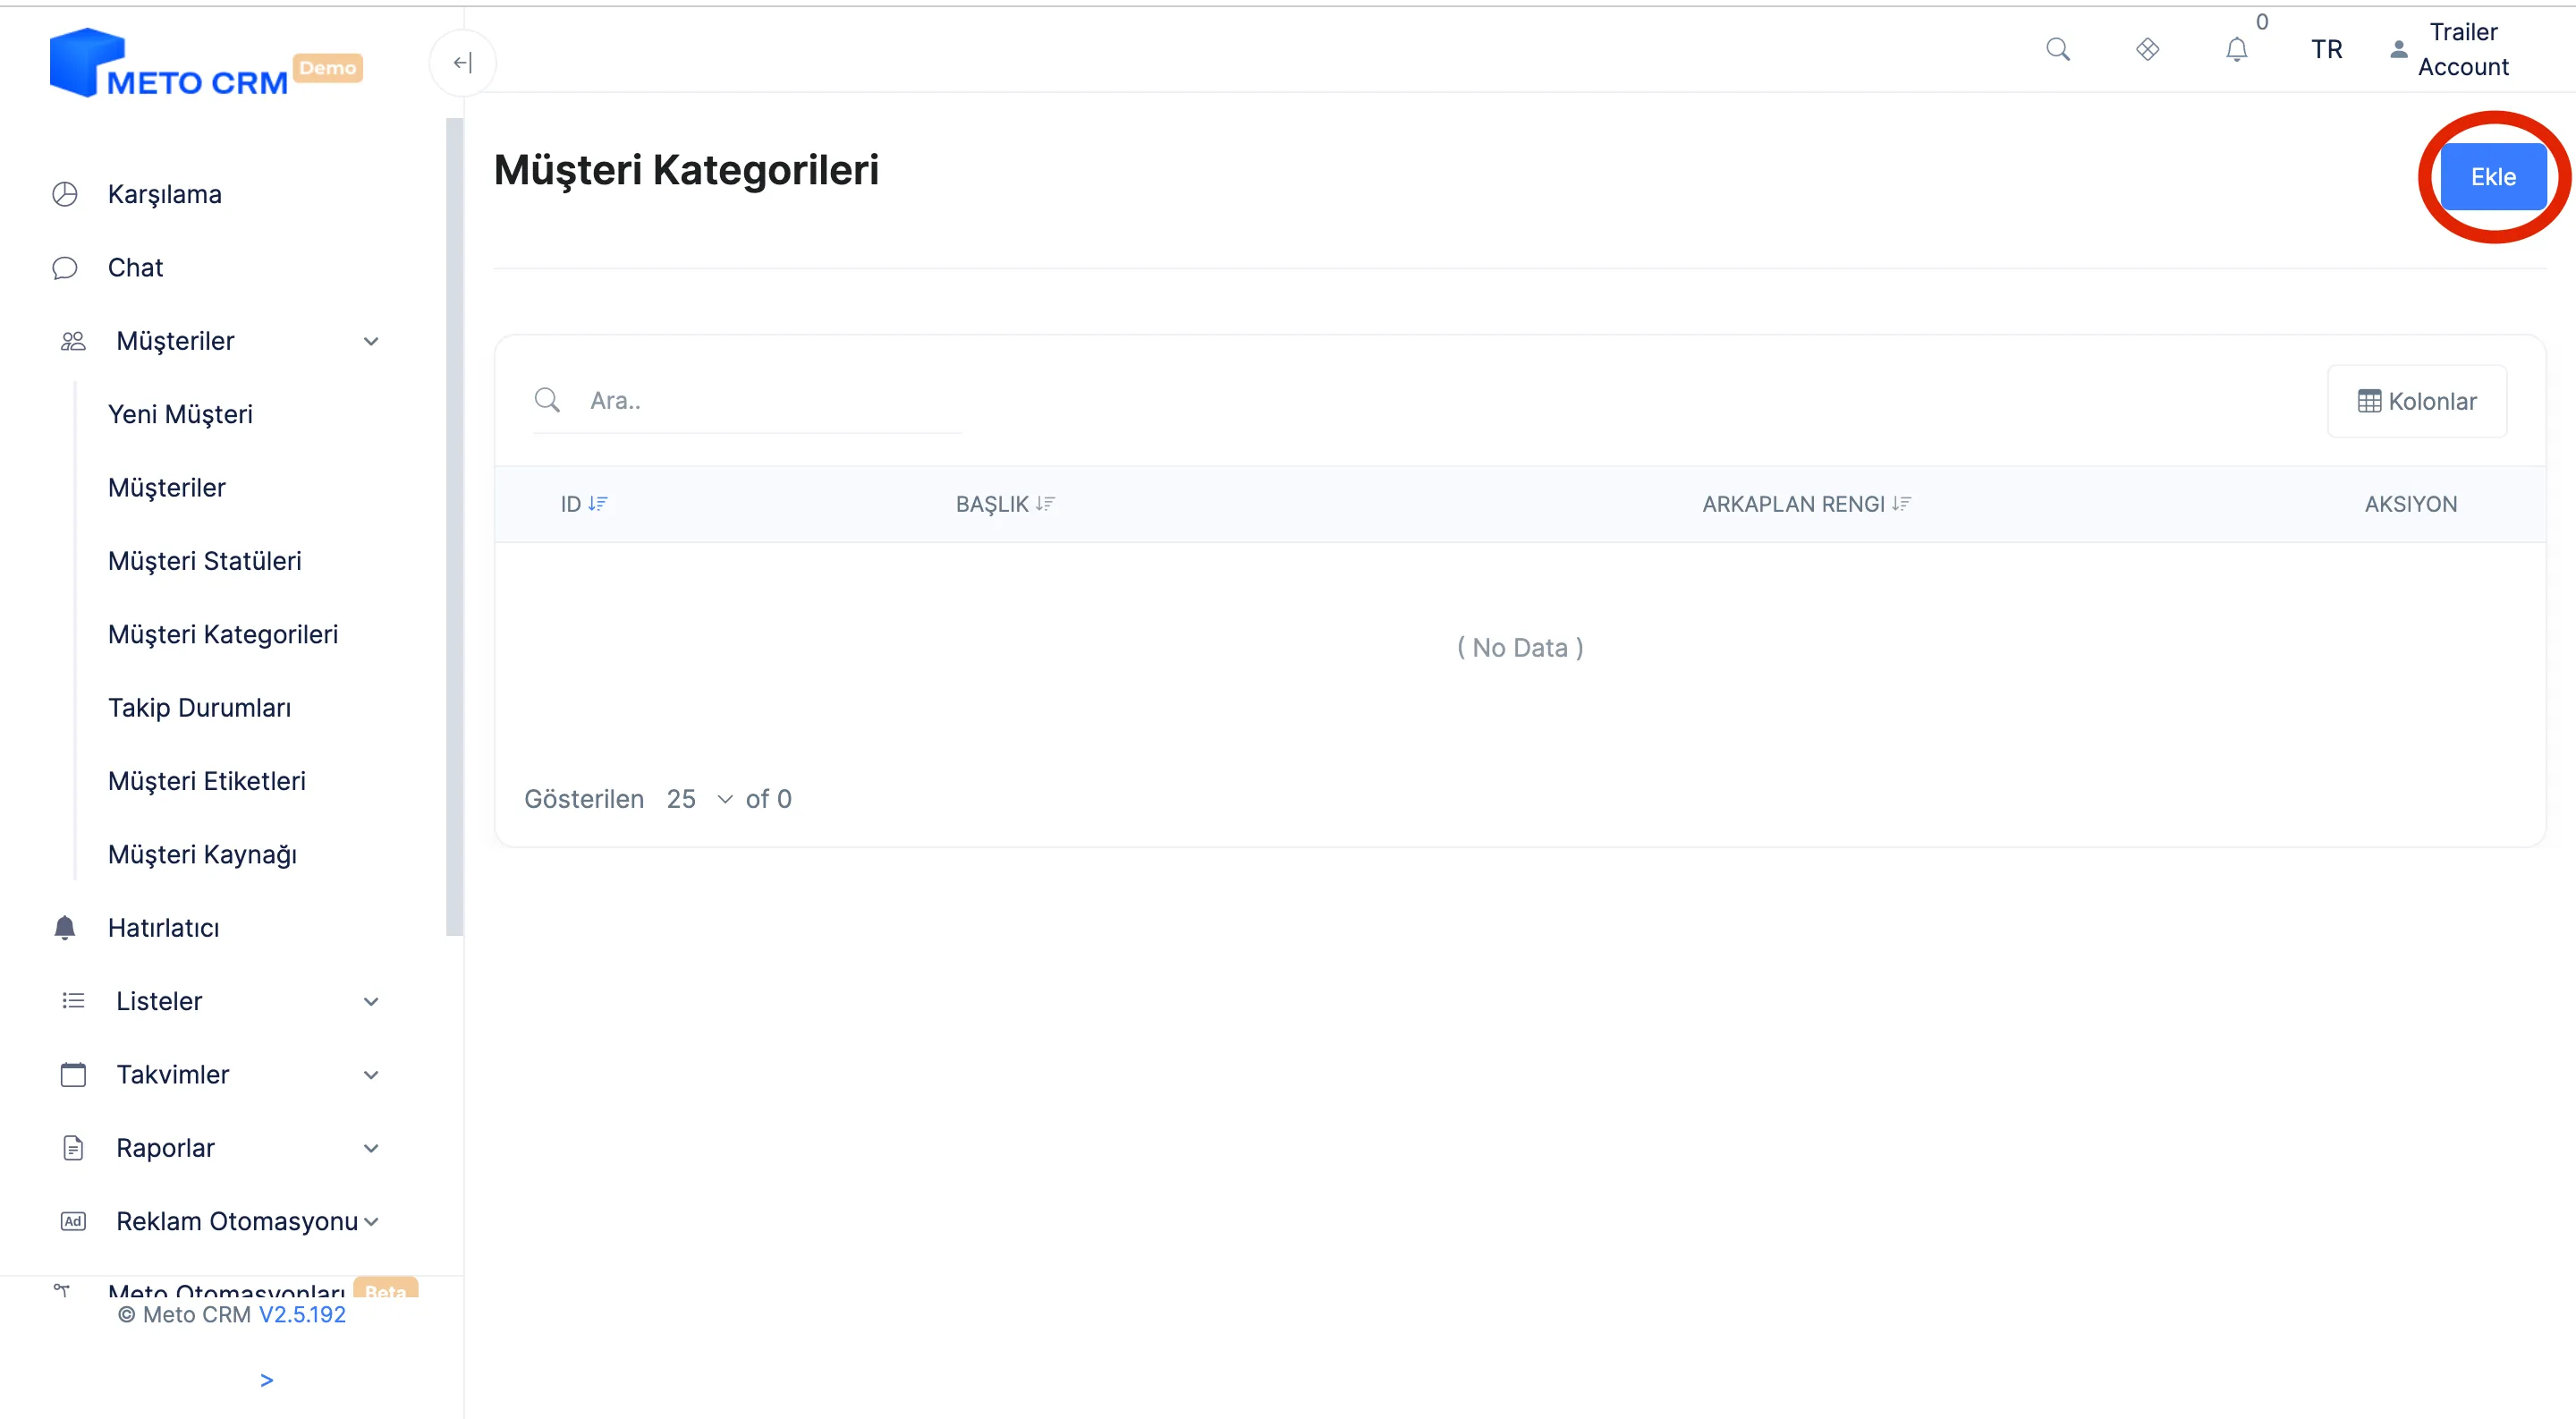This screenshot has width=2576, height=1419.
Task: Click the Müşteri Kategorileri page heading
Action: pyautogui.click(x=686, y=170)
